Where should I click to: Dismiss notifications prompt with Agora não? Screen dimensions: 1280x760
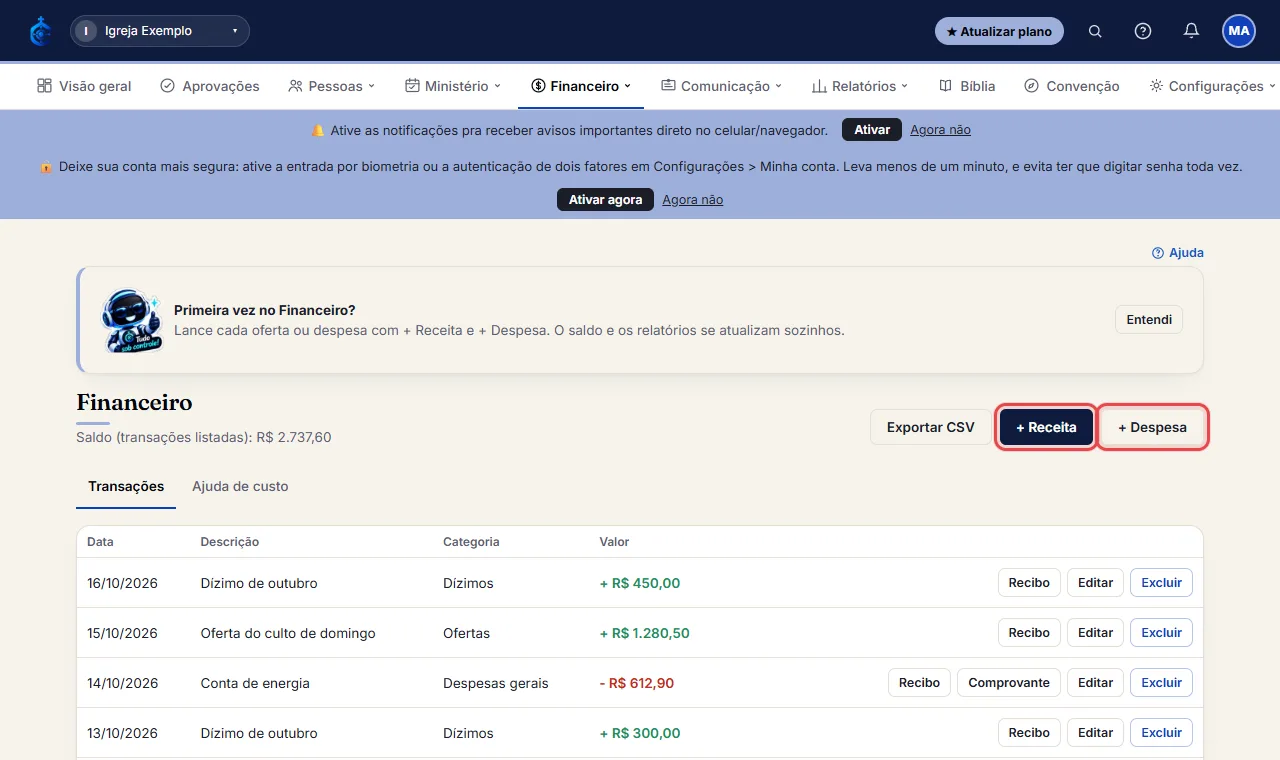(x=940, y=130)
